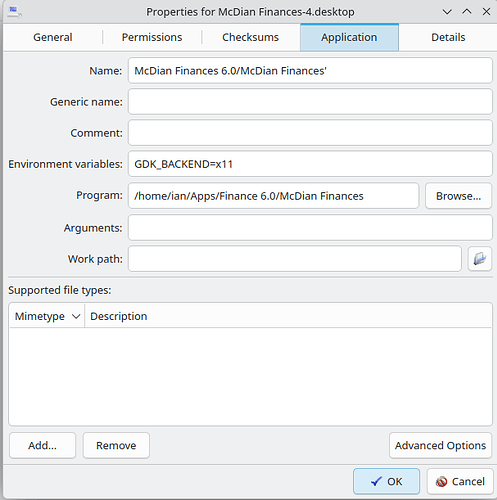This screenshot has width=497, height=500.
Task: Select the Application tab
Action: [349, 37]
